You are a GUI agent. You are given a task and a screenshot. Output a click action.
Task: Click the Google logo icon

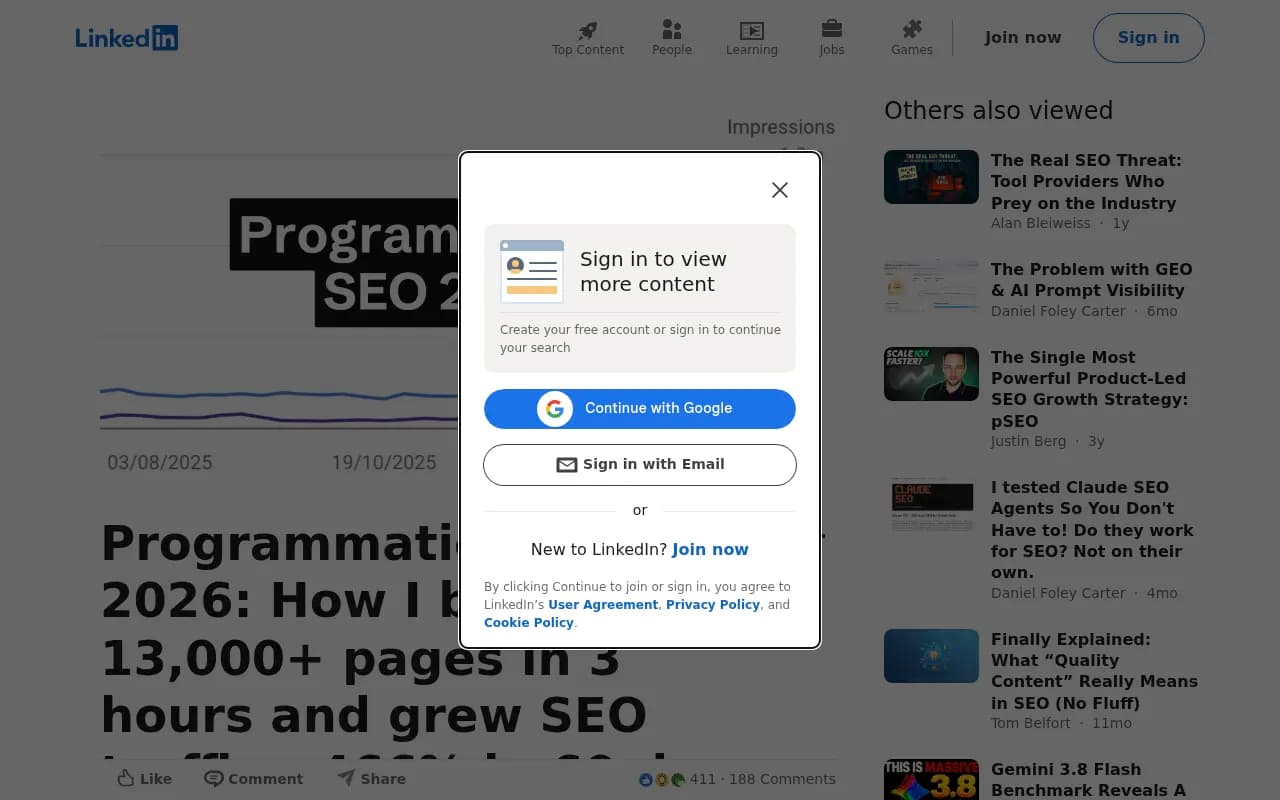(555, 409)
